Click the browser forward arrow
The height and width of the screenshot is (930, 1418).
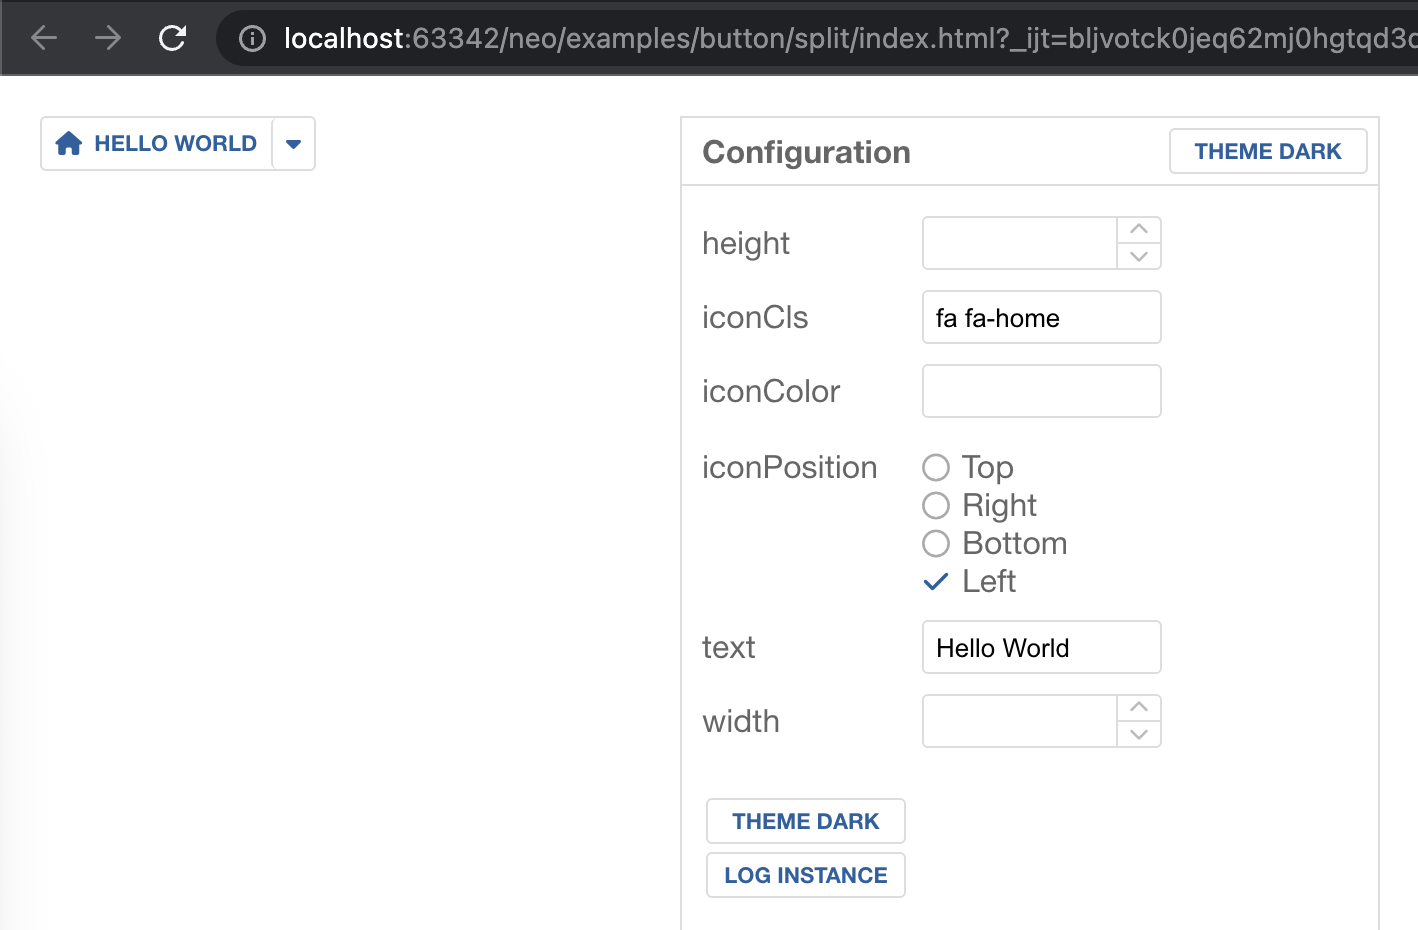108,38
